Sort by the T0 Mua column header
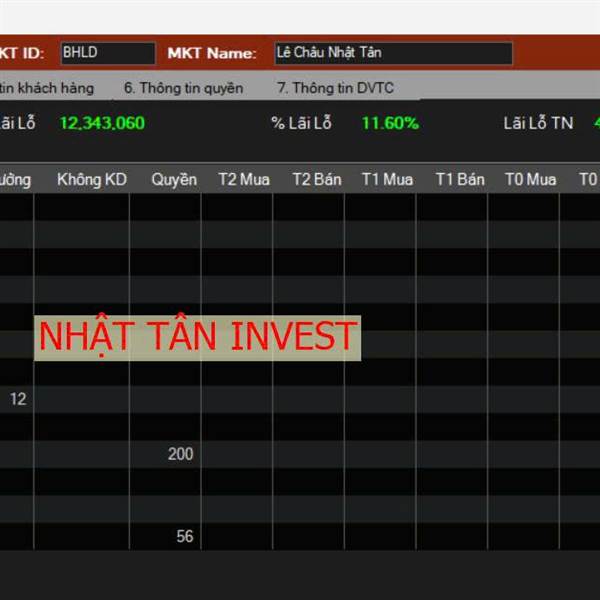The width and height of the screenshot is (600, 600). (x=530, y=179)
